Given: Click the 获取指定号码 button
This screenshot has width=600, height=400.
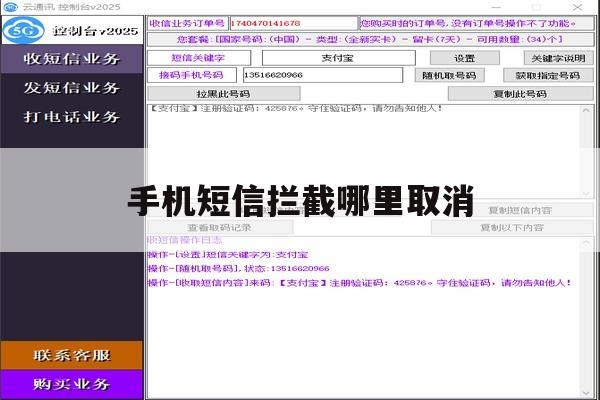Looking at the screenshot, I should point(548,75).
